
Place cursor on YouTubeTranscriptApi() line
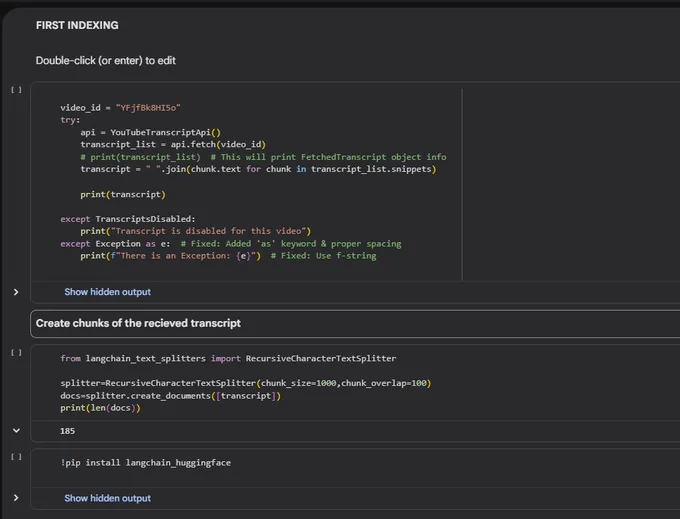[x=150, y=132]
